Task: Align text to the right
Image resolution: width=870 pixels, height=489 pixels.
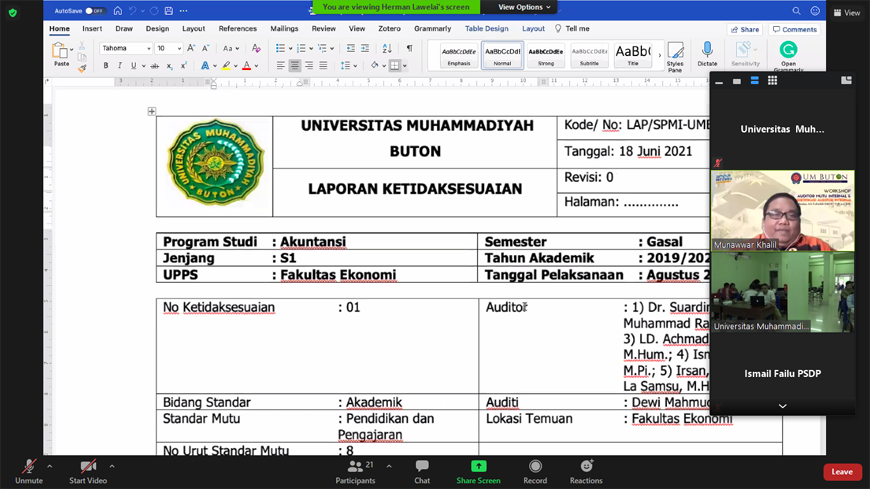Action: click(309, 65)
